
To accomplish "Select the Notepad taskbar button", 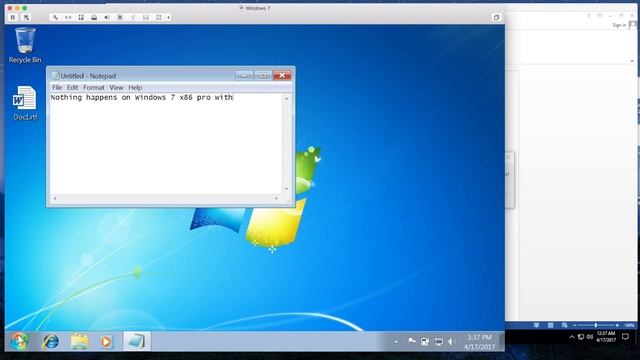I will click(x=137, y=341).
